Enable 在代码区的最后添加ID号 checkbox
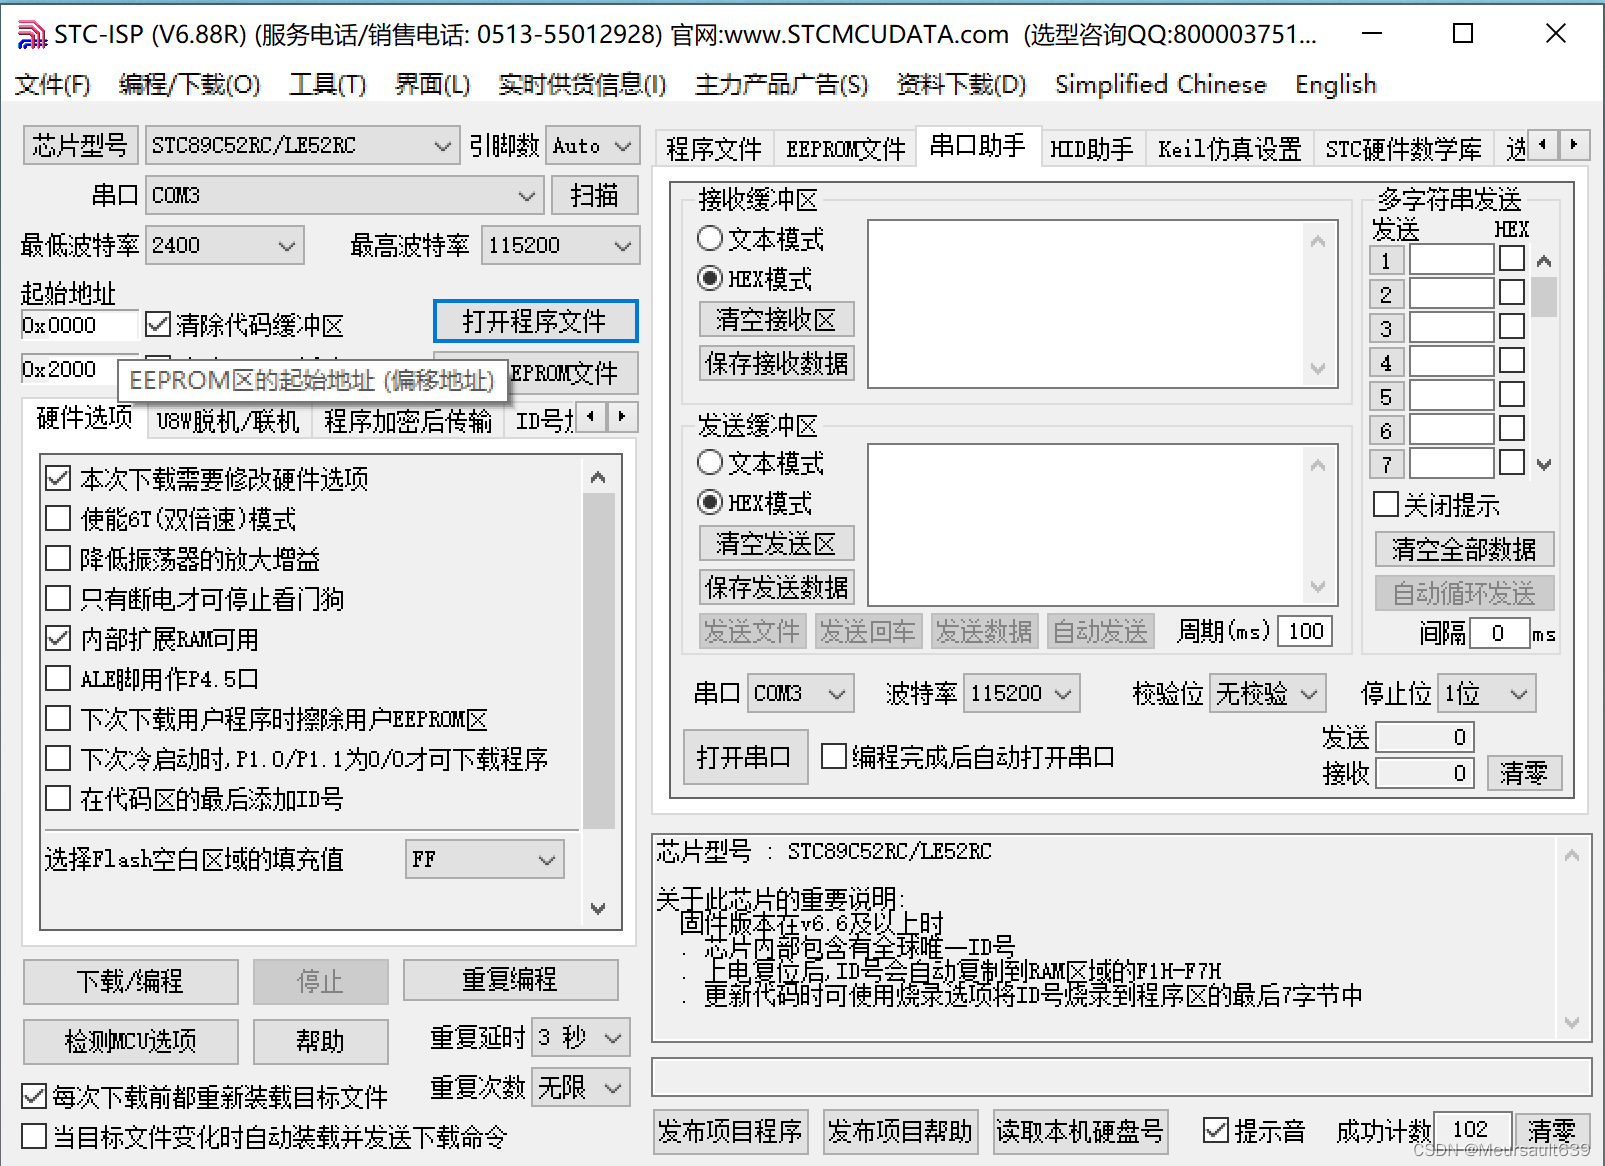 [58, 799]
